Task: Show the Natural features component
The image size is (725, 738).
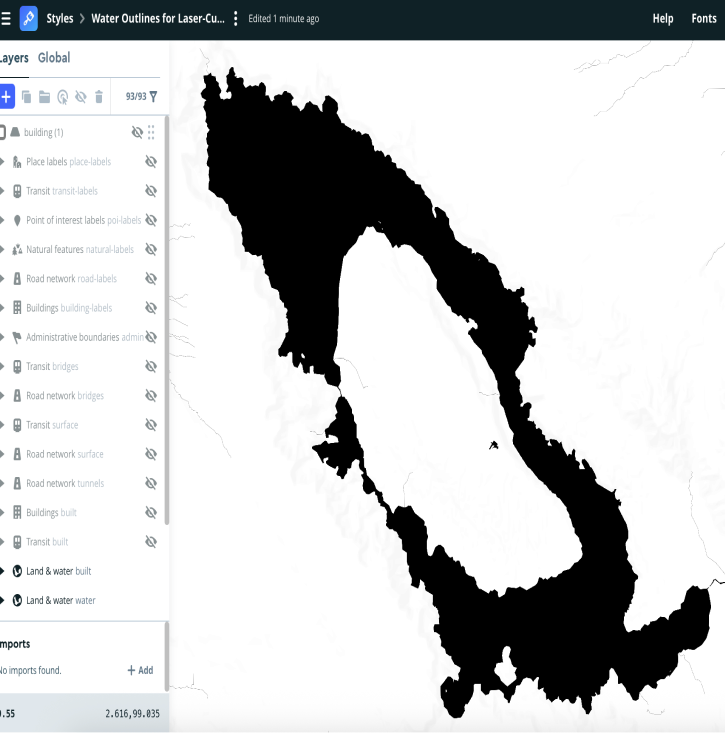Action: click(151, 249)
